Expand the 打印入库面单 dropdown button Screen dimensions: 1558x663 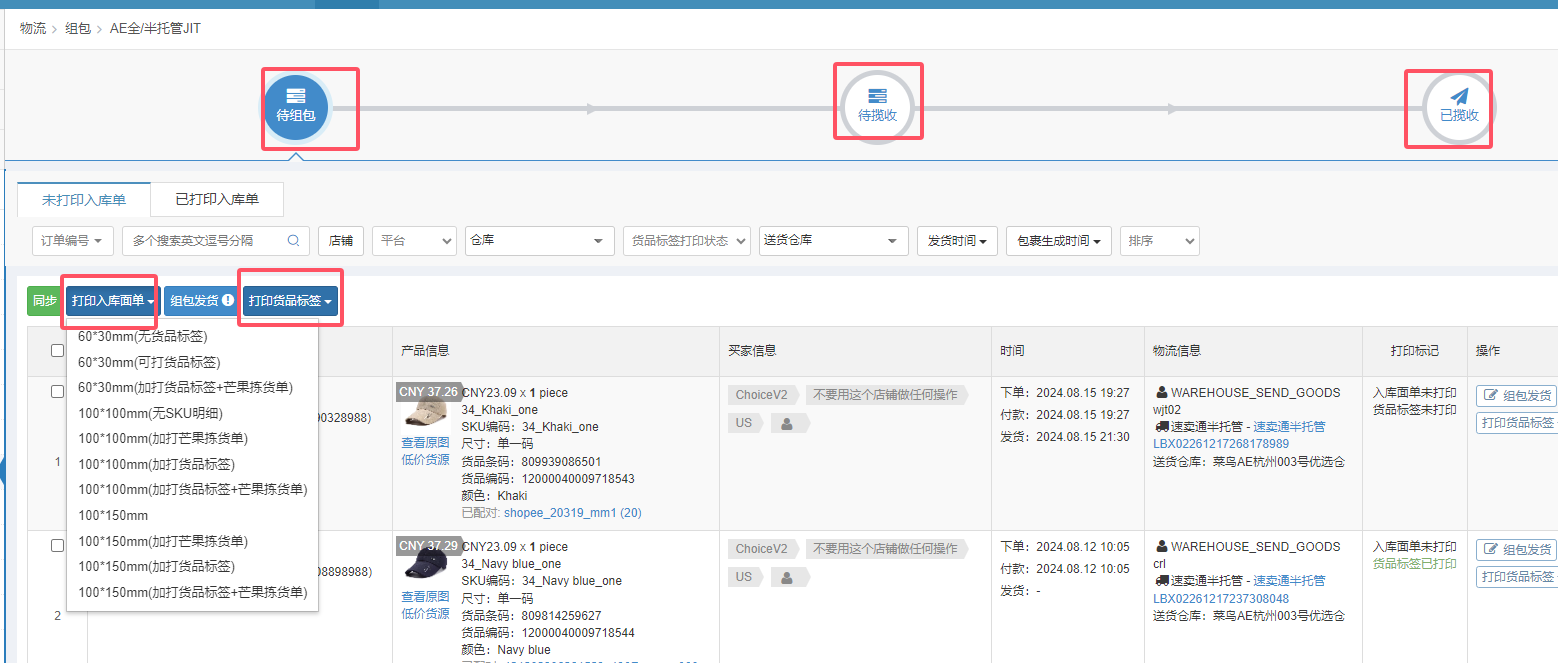coord(112,301)
